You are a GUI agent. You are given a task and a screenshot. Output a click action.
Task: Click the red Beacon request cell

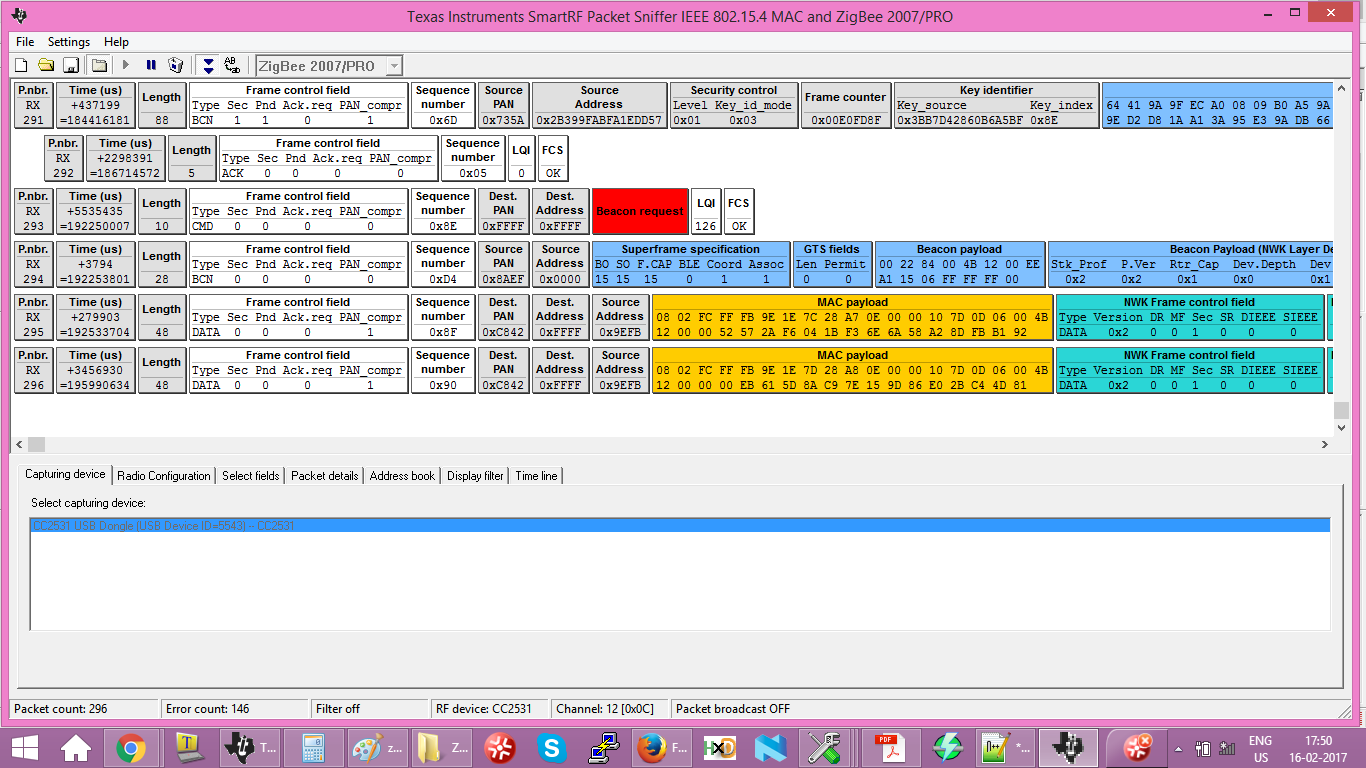tap(640, 212)
